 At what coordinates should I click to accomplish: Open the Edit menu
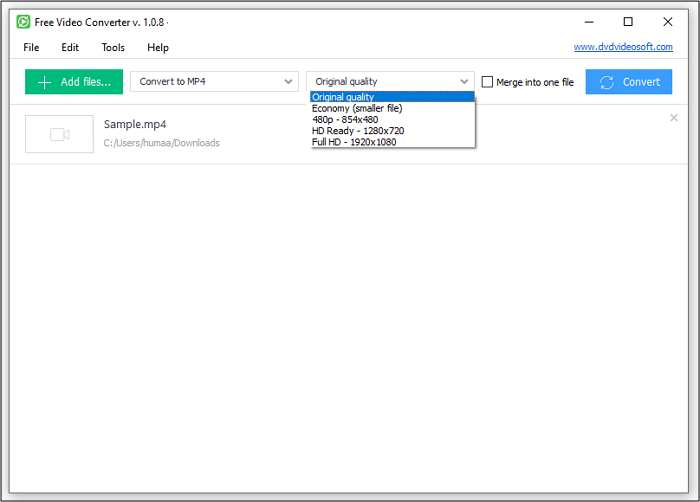tap(70, 47)
